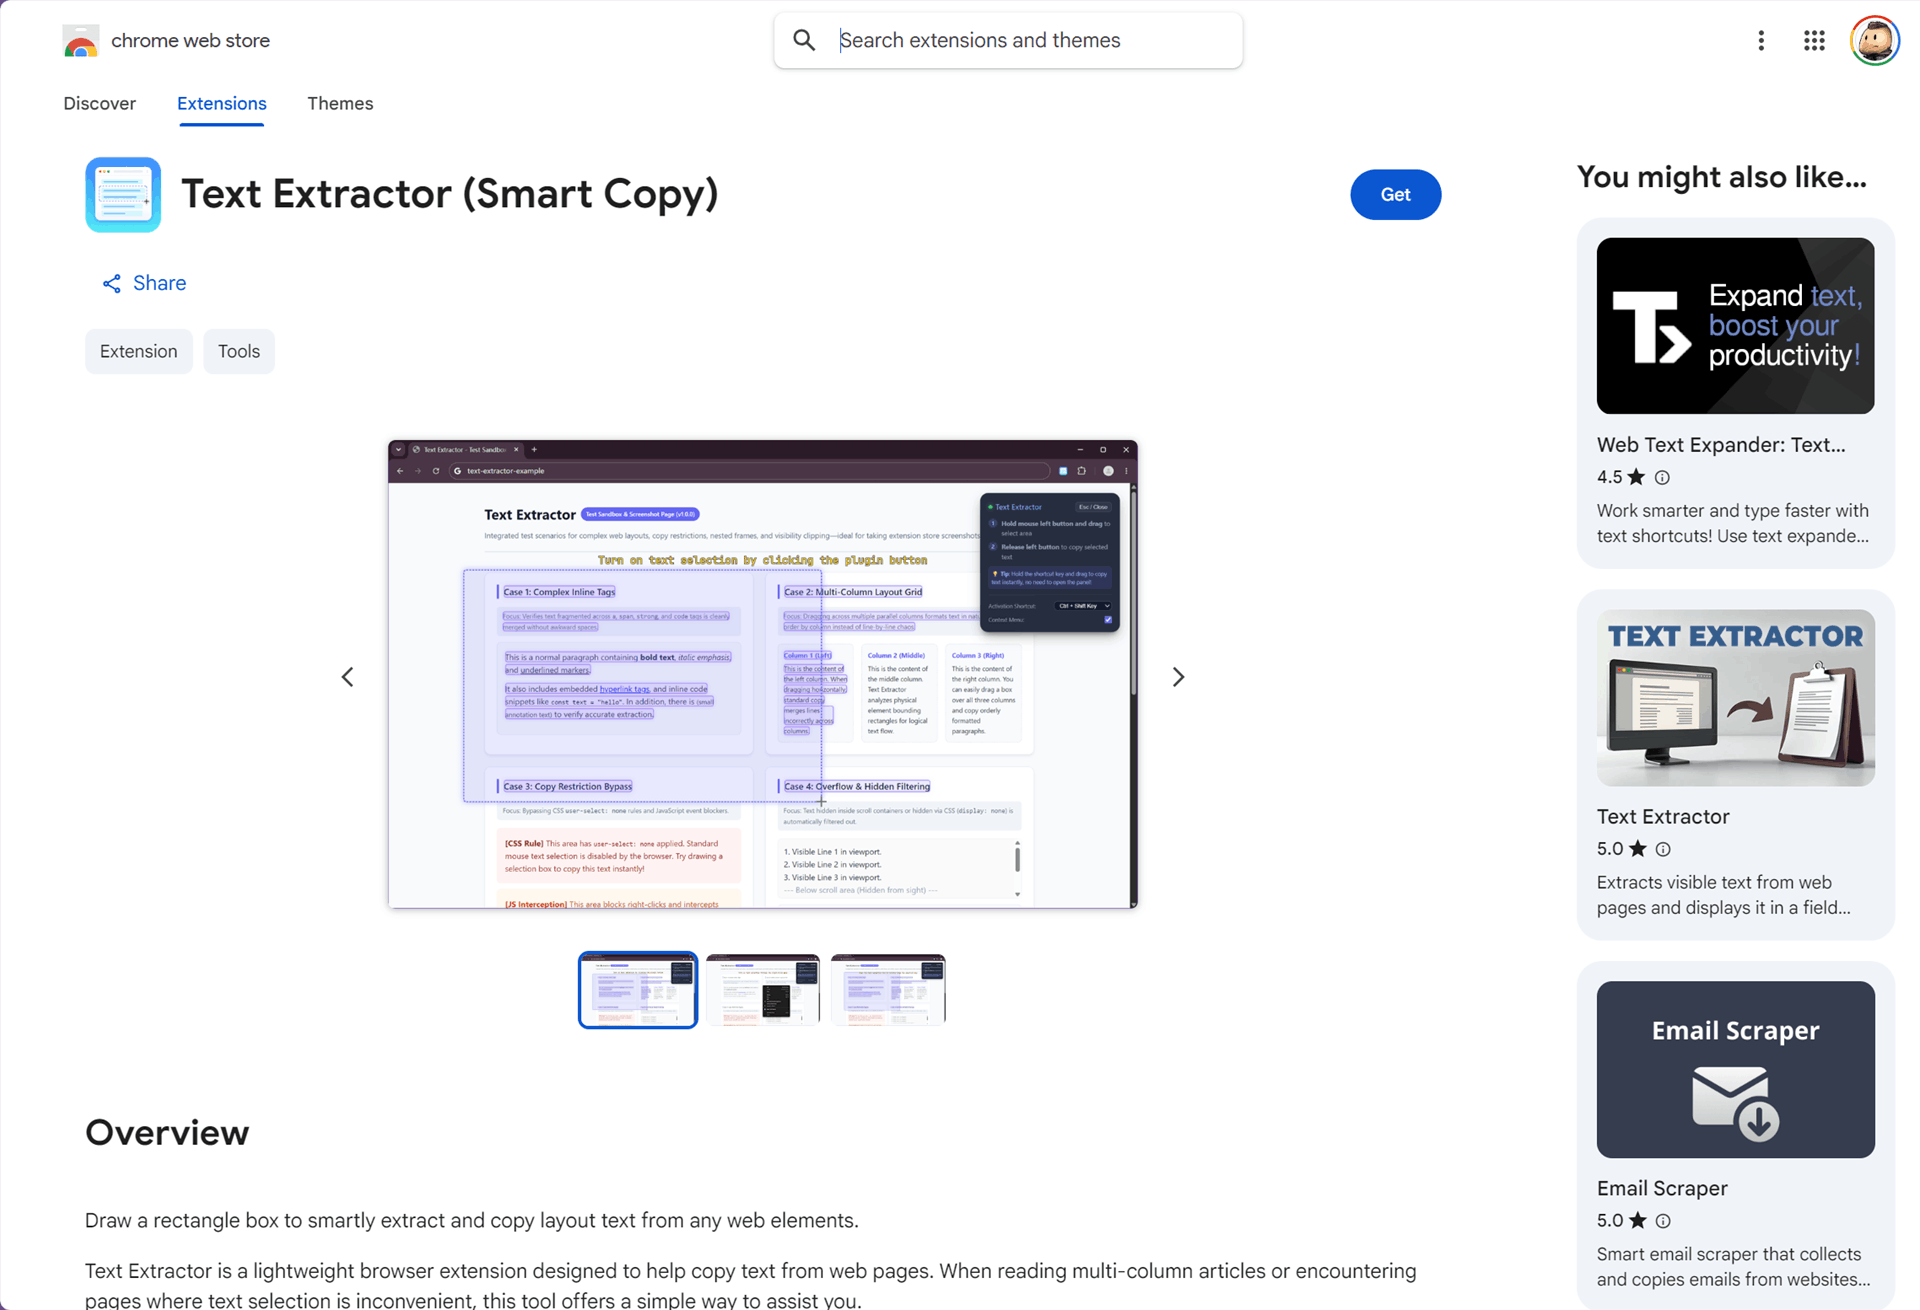
Task: Open Web Text Expander promo image
Action: tap(1735, 326)
